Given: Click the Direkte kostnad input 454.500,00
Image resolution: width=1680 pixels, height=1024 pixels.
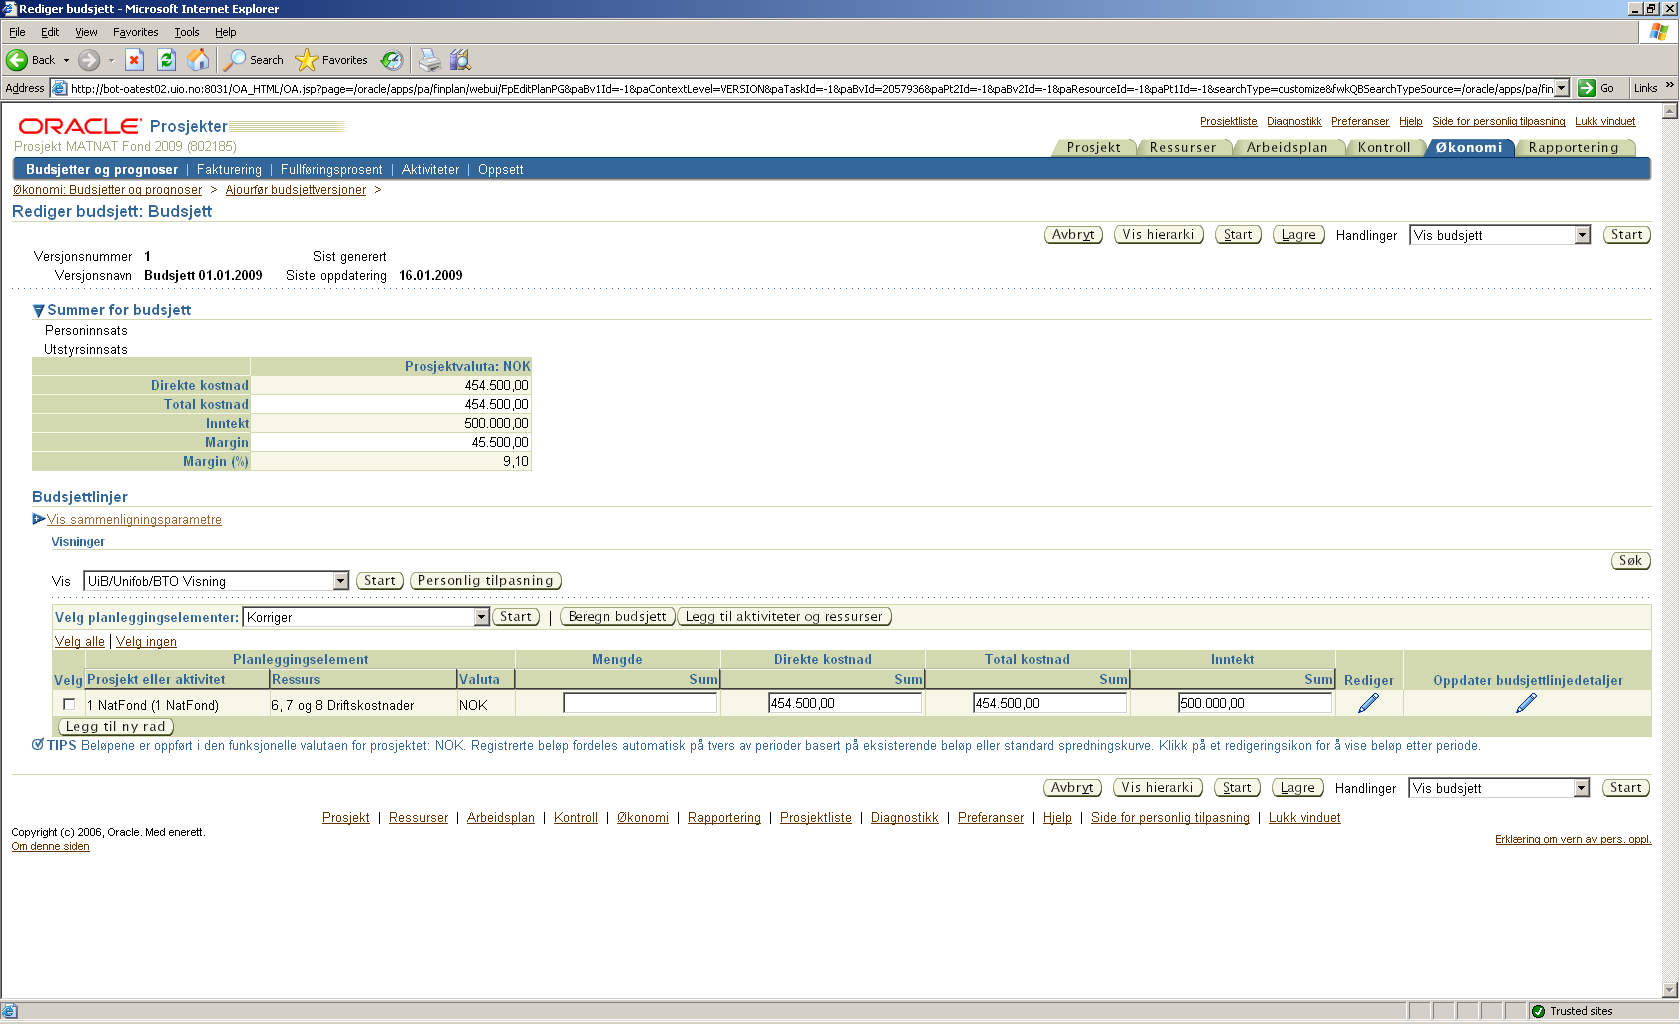Looking at the screenshot, I should click(x=845, y=703).
